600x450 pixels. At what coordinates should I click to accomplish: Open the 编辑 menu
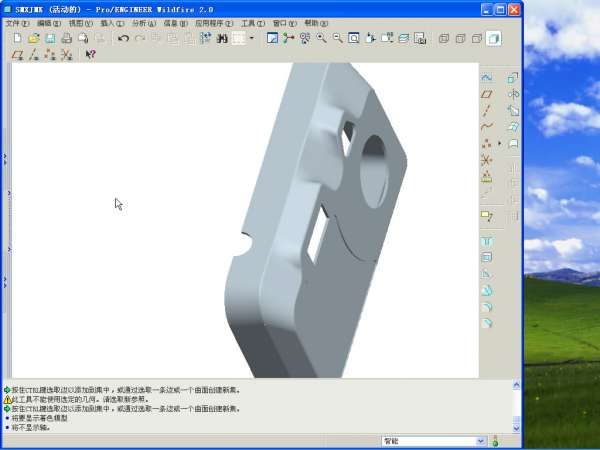coord(49,23)
